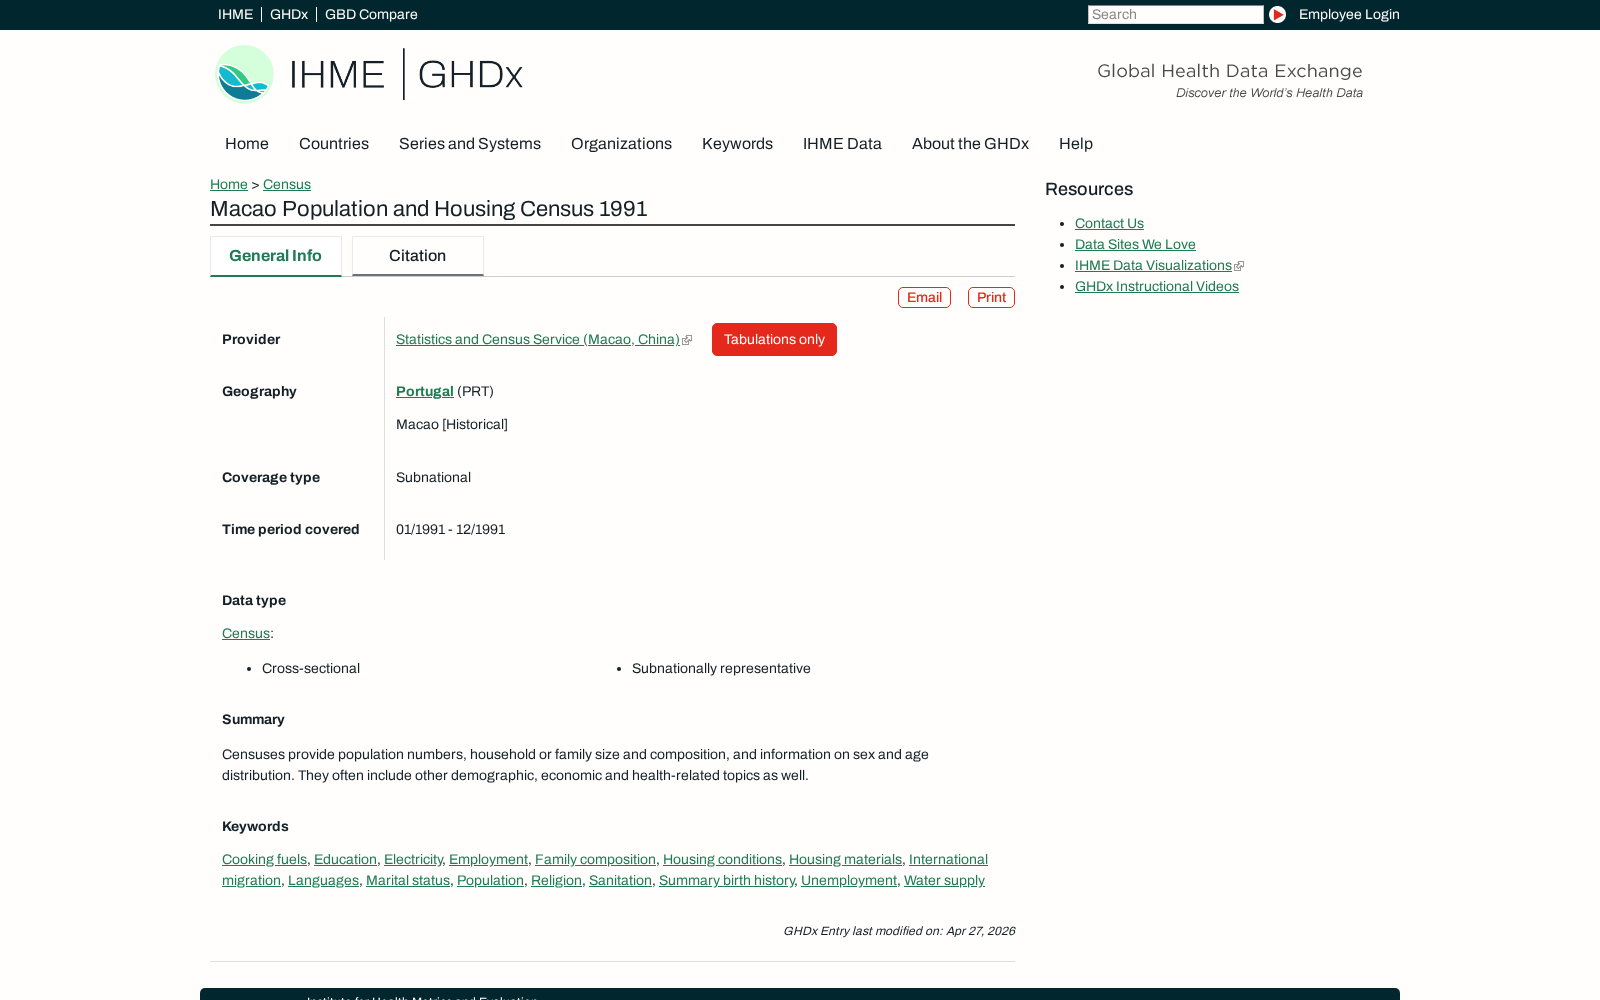Image resolution: width=1600 pixels, height=1000 pixels.
Task: Click Contact Us in Resources
Action: [x=1109, y=224]
